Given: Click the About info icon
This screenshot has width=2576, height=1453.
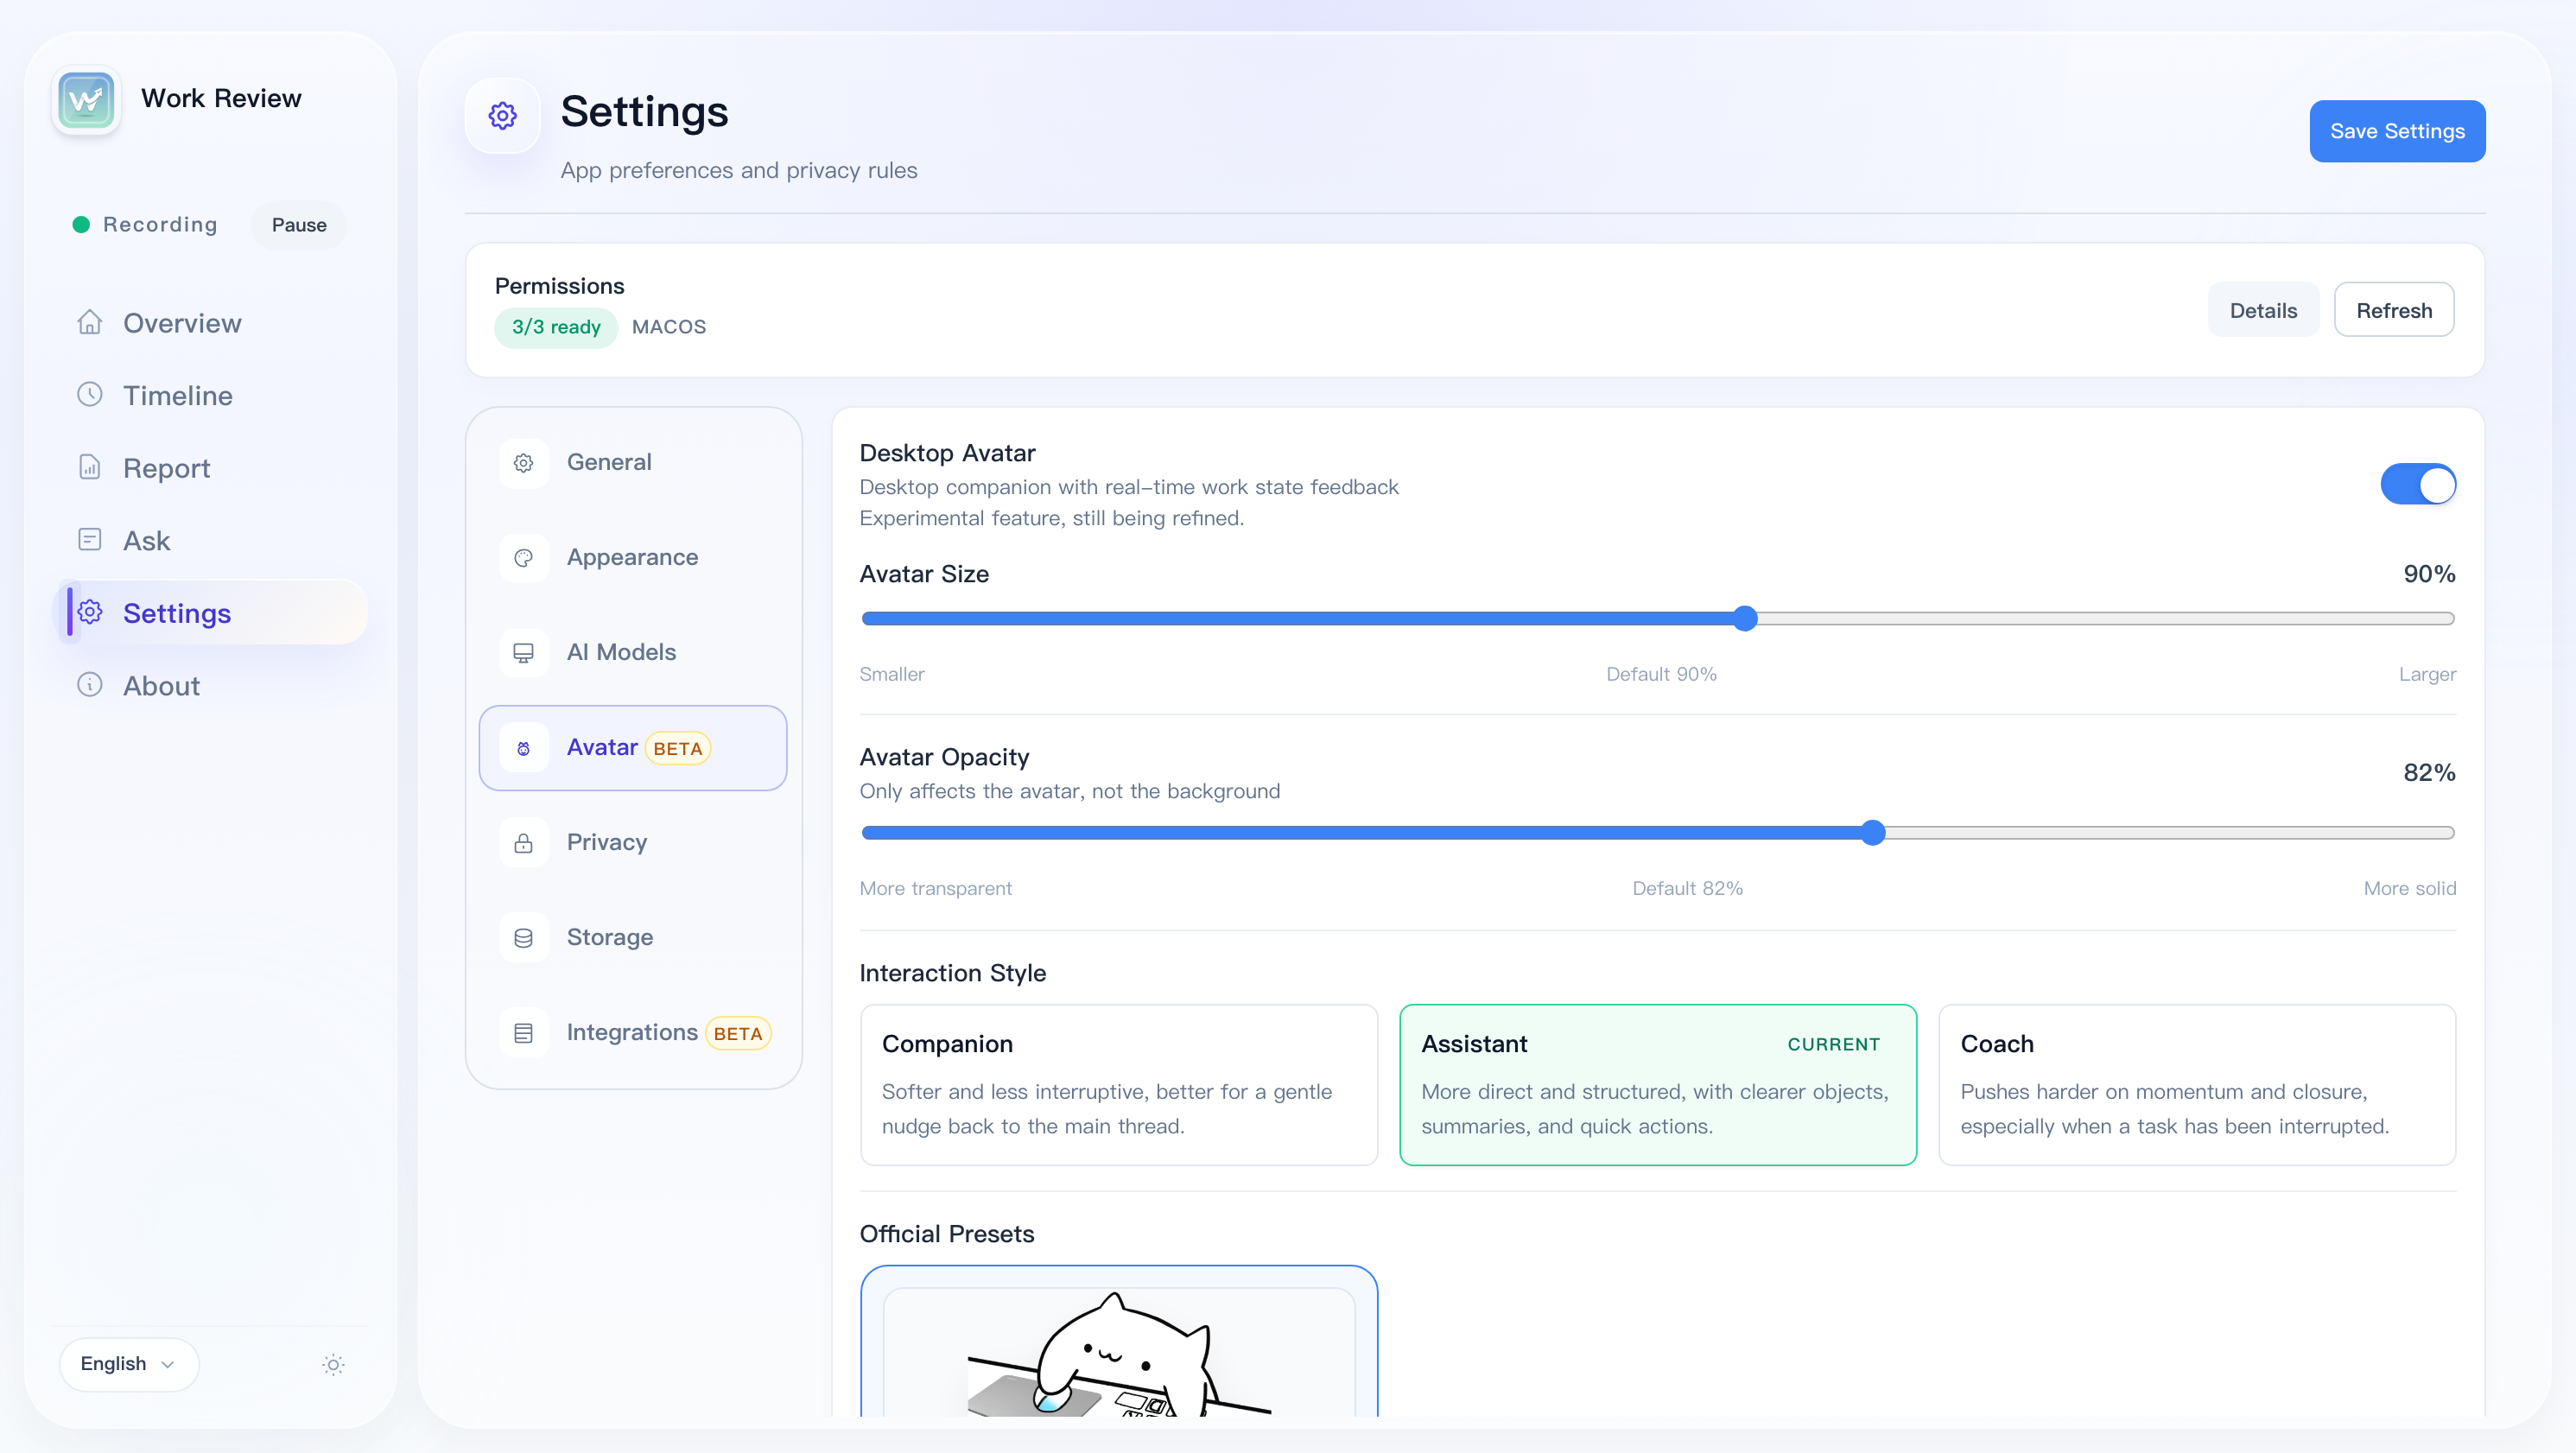Looking at the screenshot, I should coord(90,685).
